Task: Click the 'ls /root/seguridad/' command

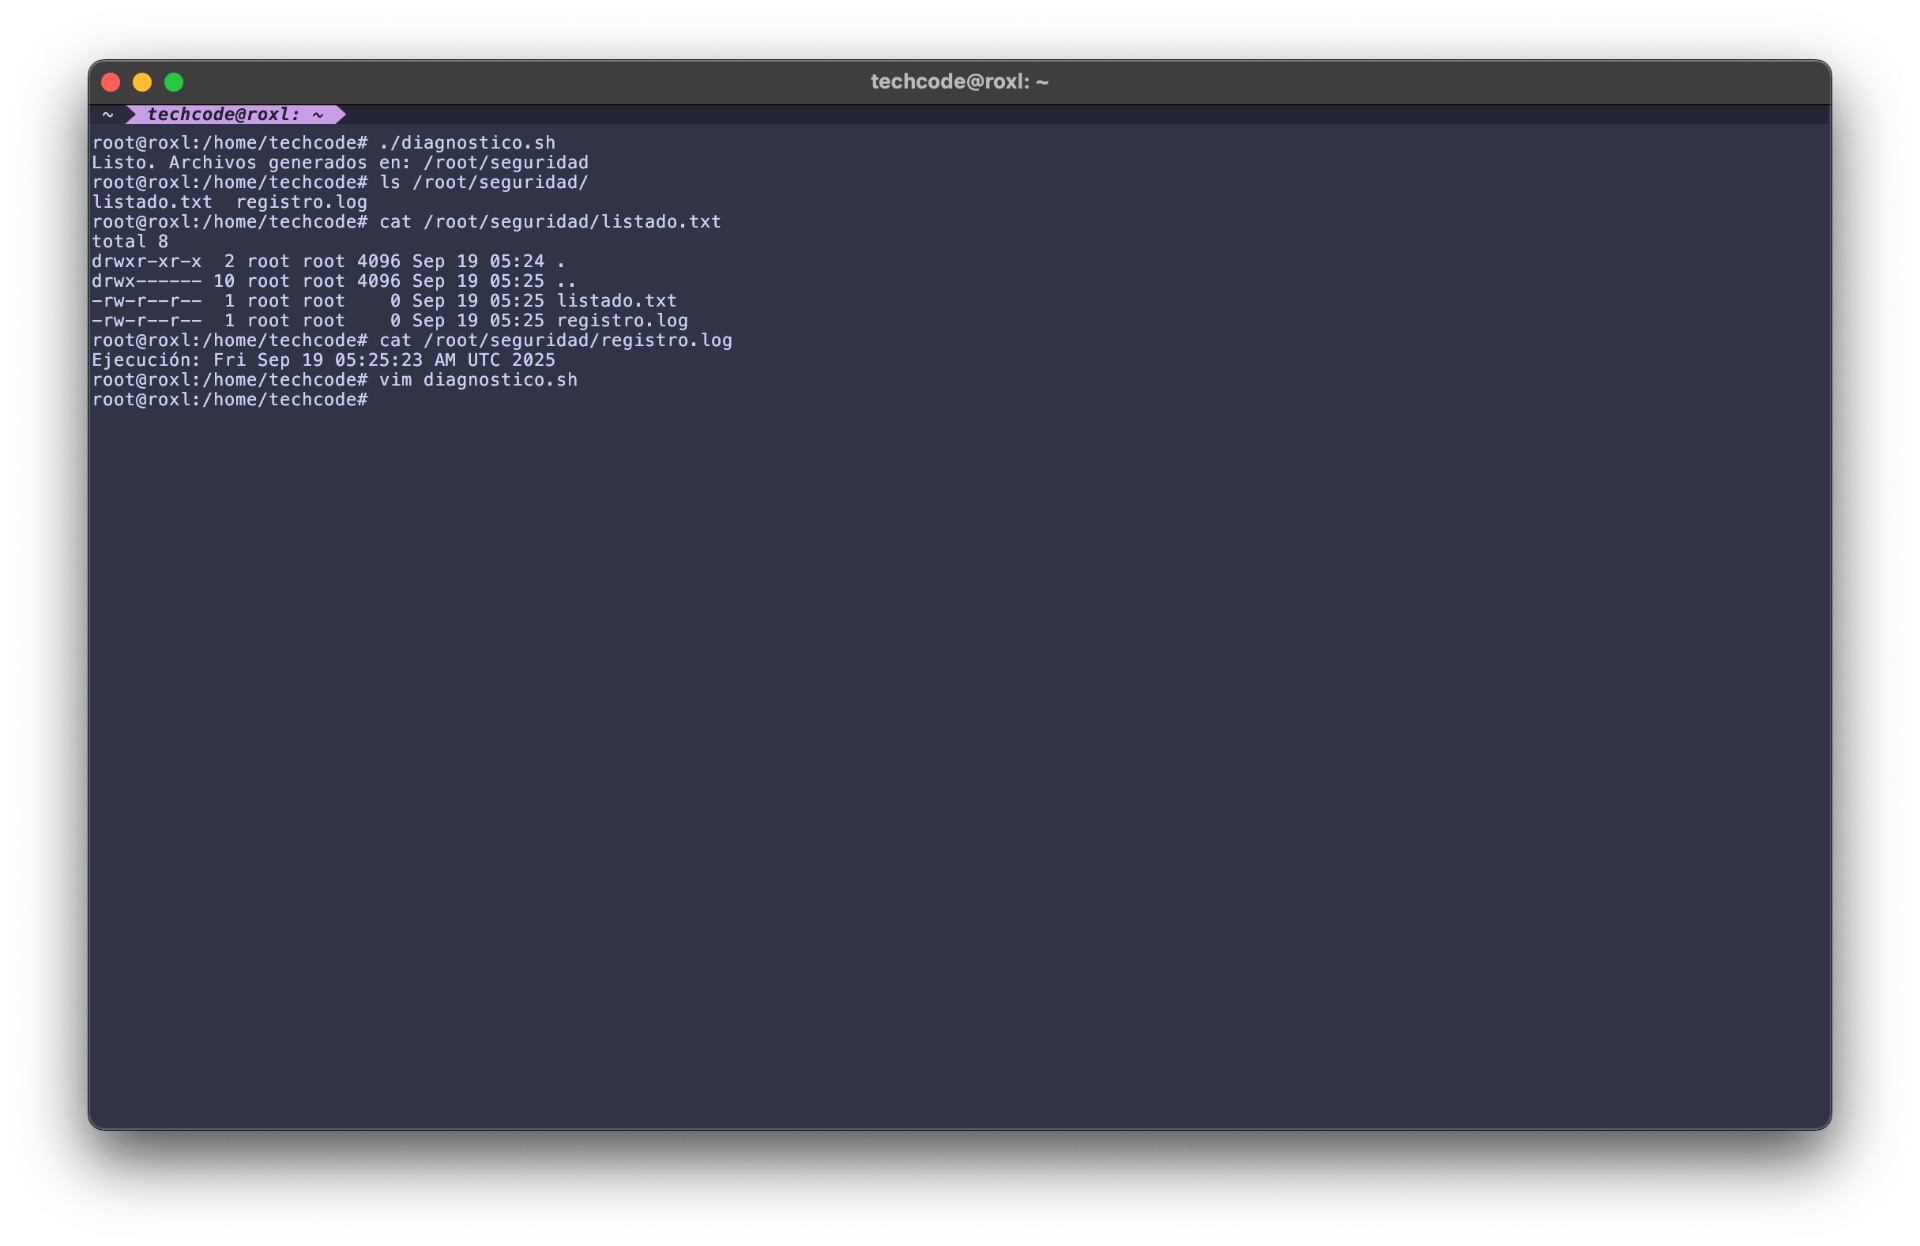Action: click(483, 182)
